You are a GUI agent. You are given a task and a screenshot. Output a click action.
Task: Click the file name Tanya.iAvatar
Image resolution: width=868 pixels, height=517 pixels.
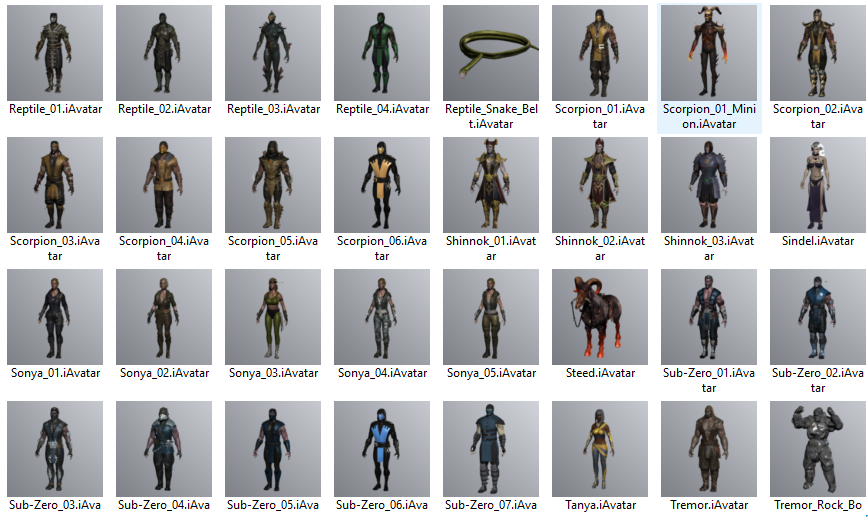click(601, 505)
